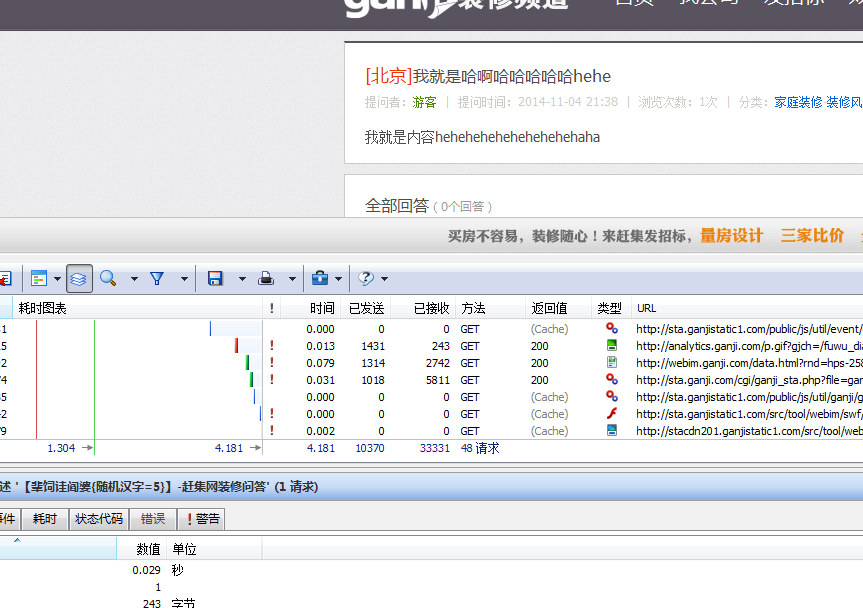The width and height of the screenshot is (863, 608).
Task: Click the Help question mark icon
Action: (x=365, y=278)
